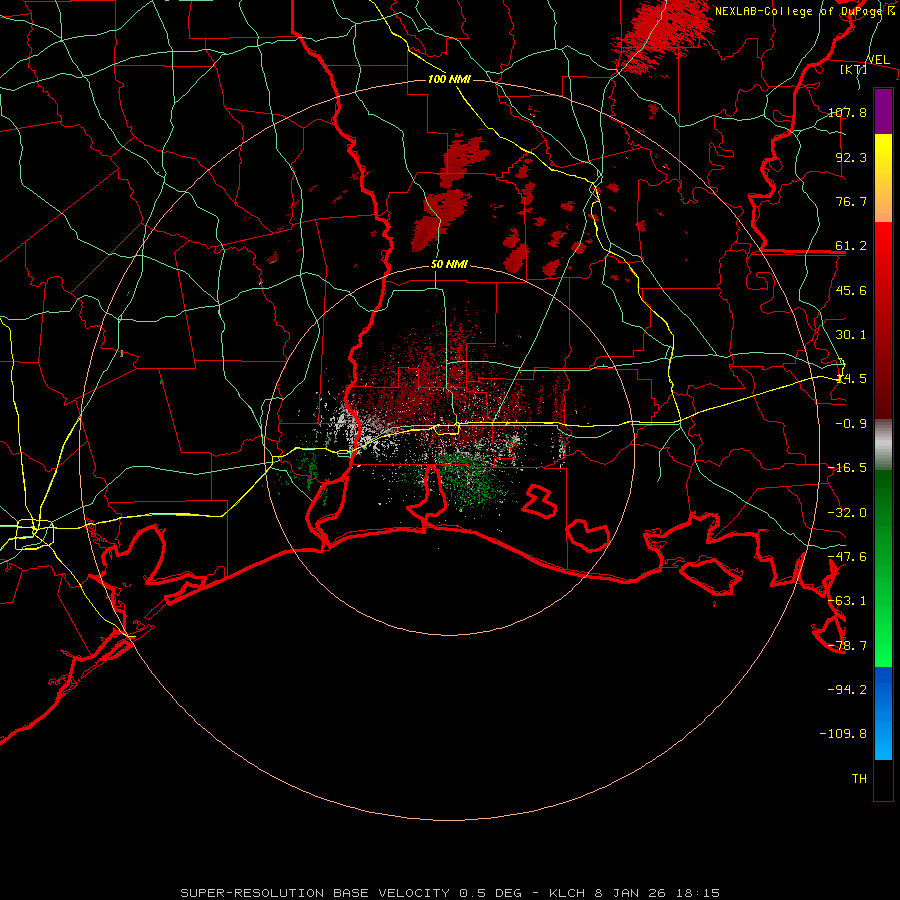Click the -16.5 velocity scale value
The width and height of the screenshot is (900, 900).
coord(847,468)
